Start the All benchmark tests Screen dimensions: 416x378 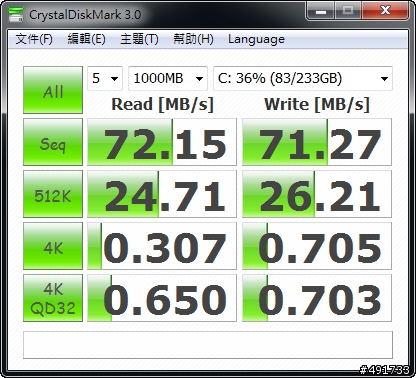tap(53, 90)
